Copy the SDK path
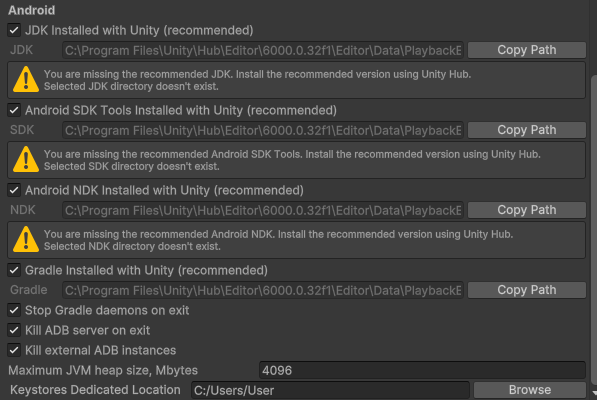Image resolution: width=597 pixels, height=400 pixels. 527,130
